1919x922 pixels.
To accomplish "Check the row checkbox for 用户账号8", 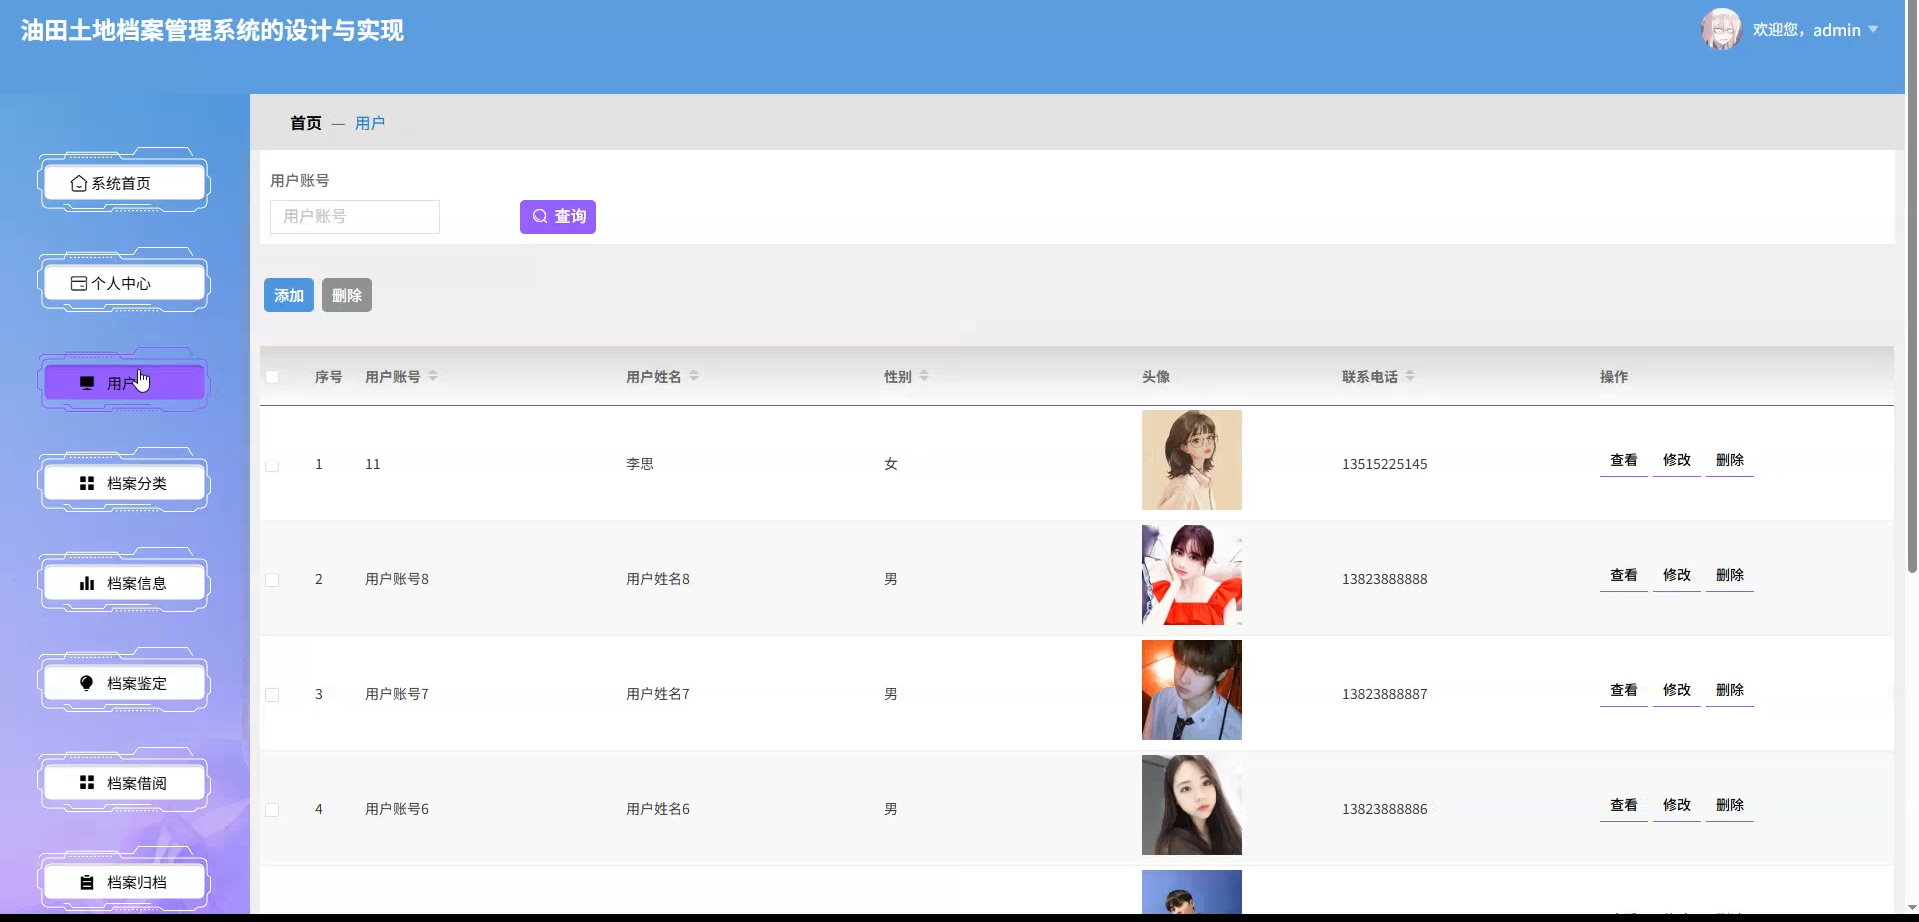I will pyautogui.click(x=272, y=580).
